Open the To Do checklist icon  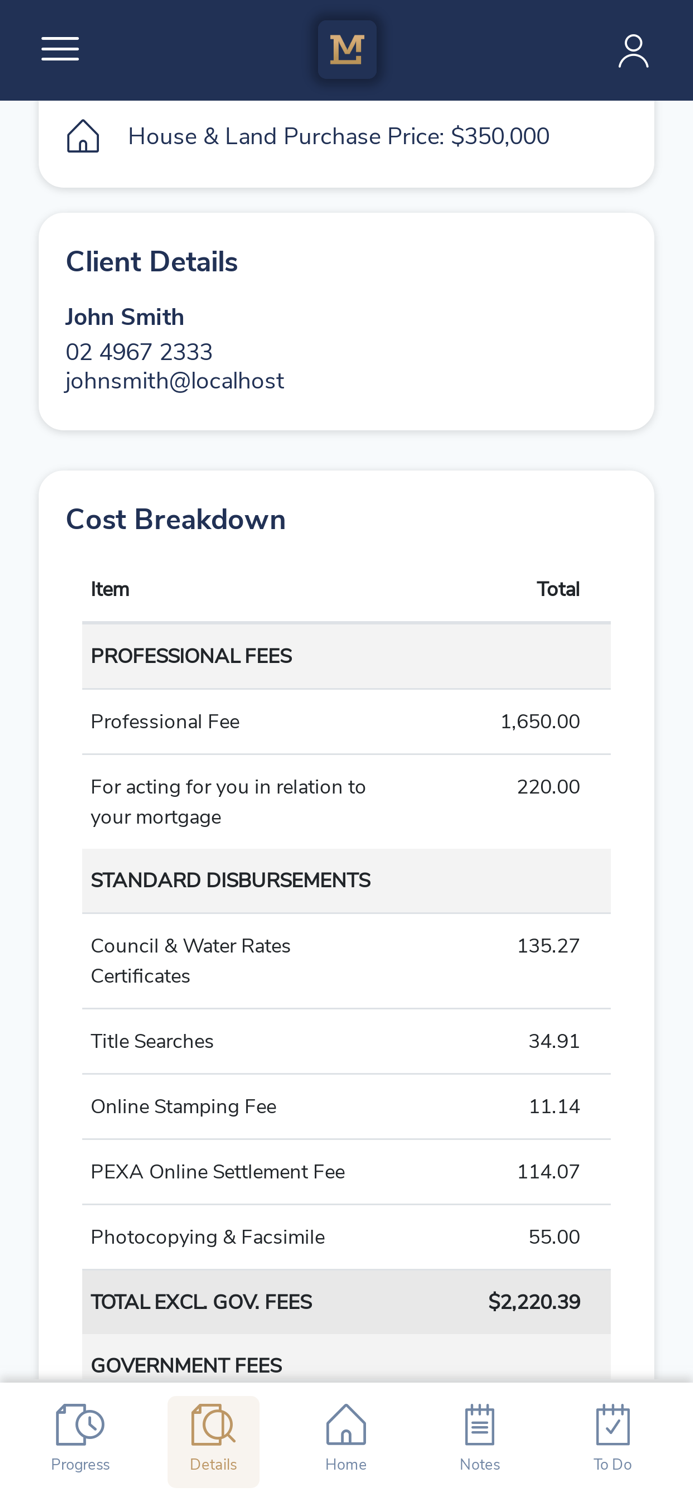click(613, 1424)
